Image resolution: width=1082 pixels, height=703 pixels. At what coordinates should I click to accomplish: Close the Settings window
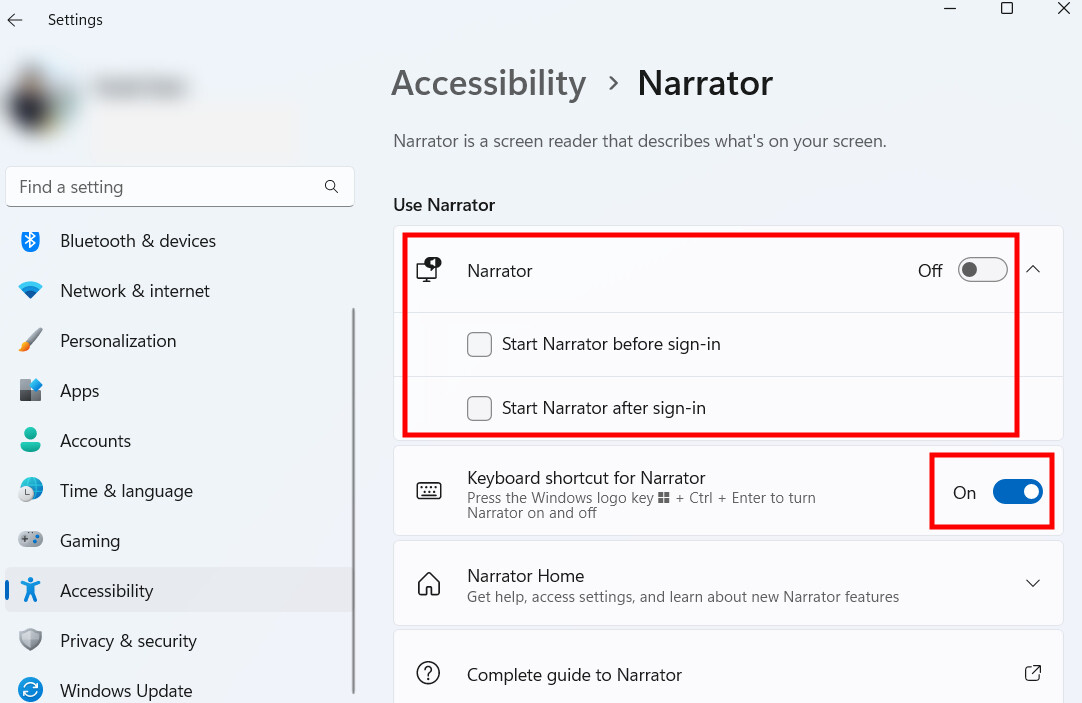coord(1064,8)
